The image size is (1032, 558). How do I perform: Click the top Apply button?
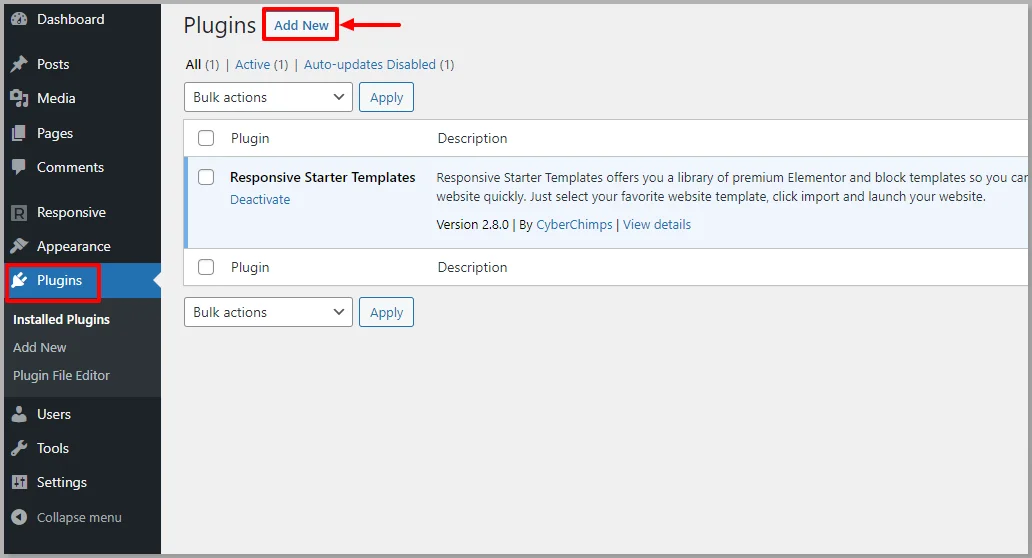tap(386, 97)
